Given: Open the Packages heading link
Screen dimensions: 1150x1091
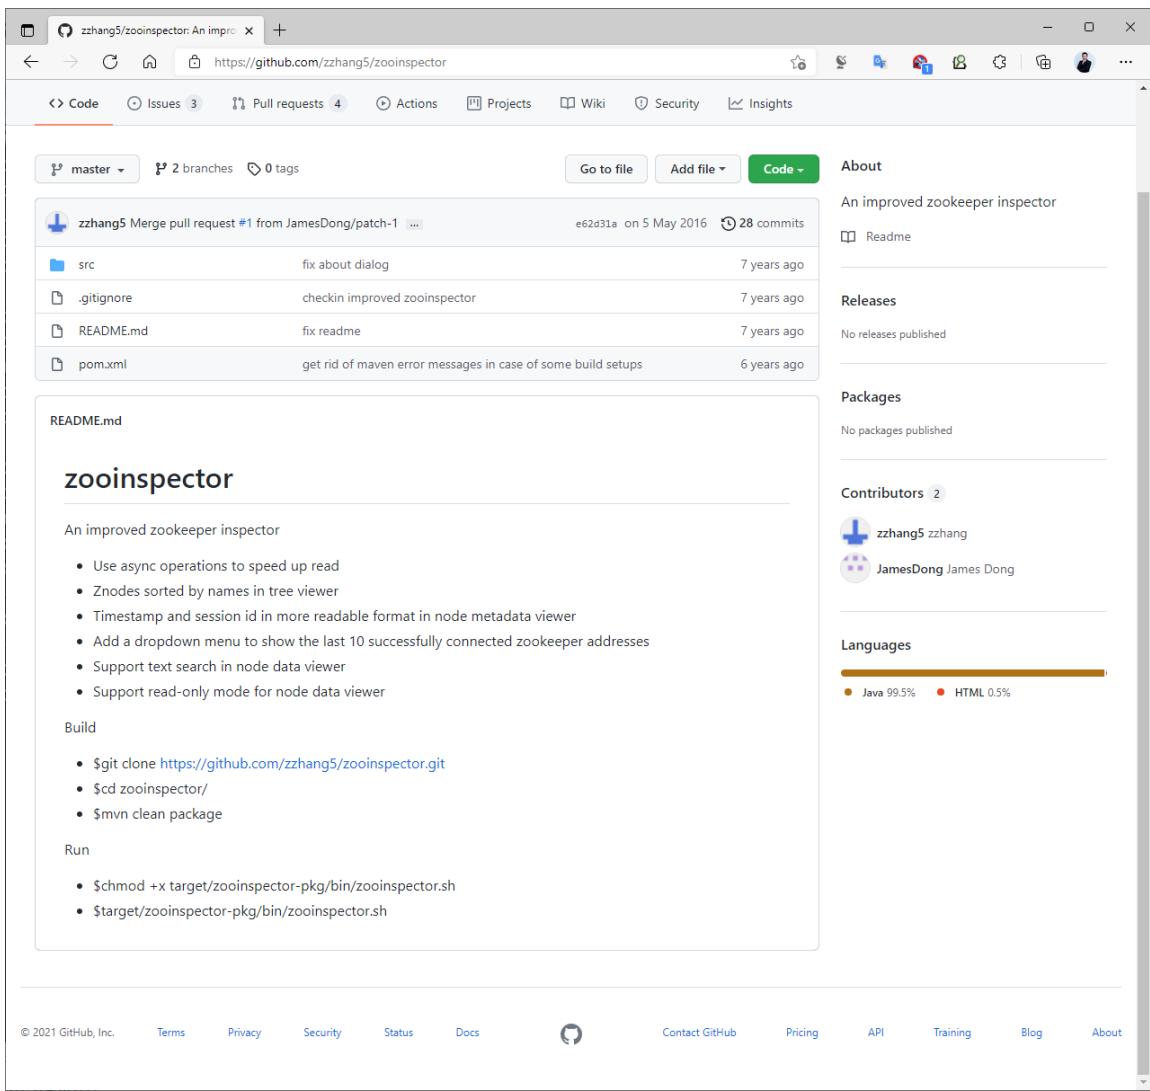Looking at the screenshot, I should (x=871, y=397).
